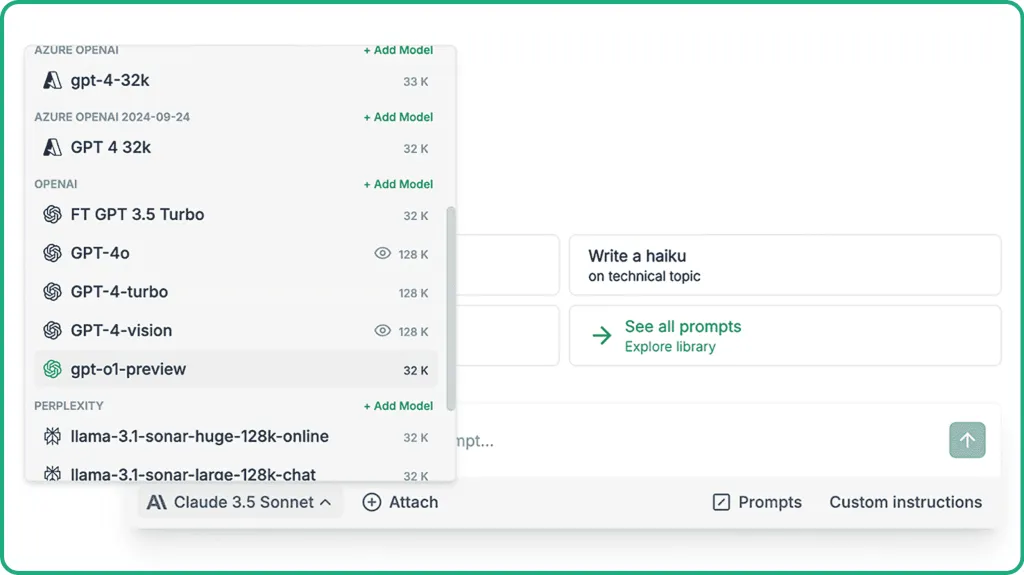Add Model under Azure OpenAI 2024-09-24
Viewport: 1024px width, 575px height.
pyautogui.click(x=398, y=117)
